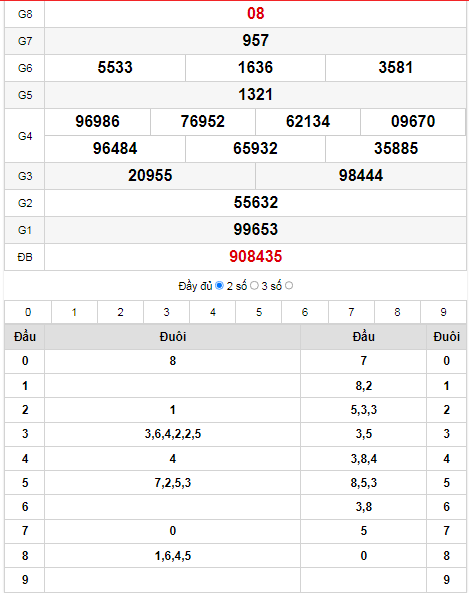This screenshot has height=593, width=469.
Task: Click the G1 row label
Action: pos(25,230)
